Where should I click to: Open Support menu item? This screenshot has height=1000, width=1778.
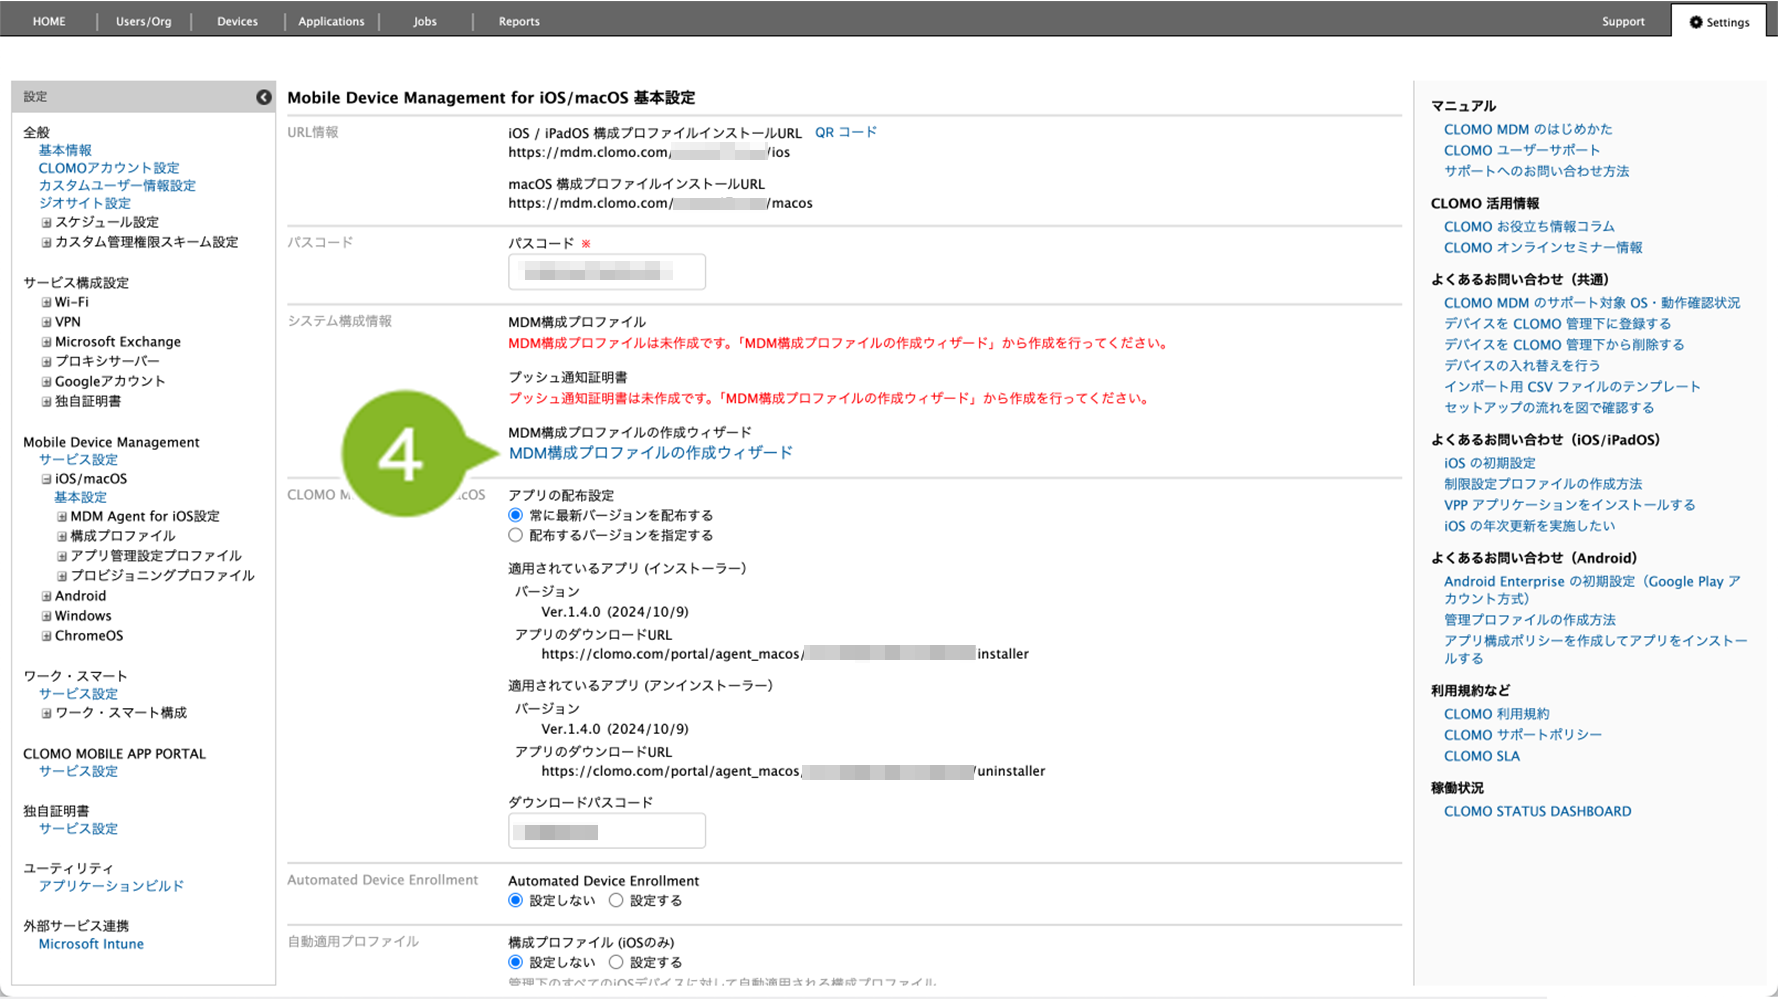tap(1623, 21)
